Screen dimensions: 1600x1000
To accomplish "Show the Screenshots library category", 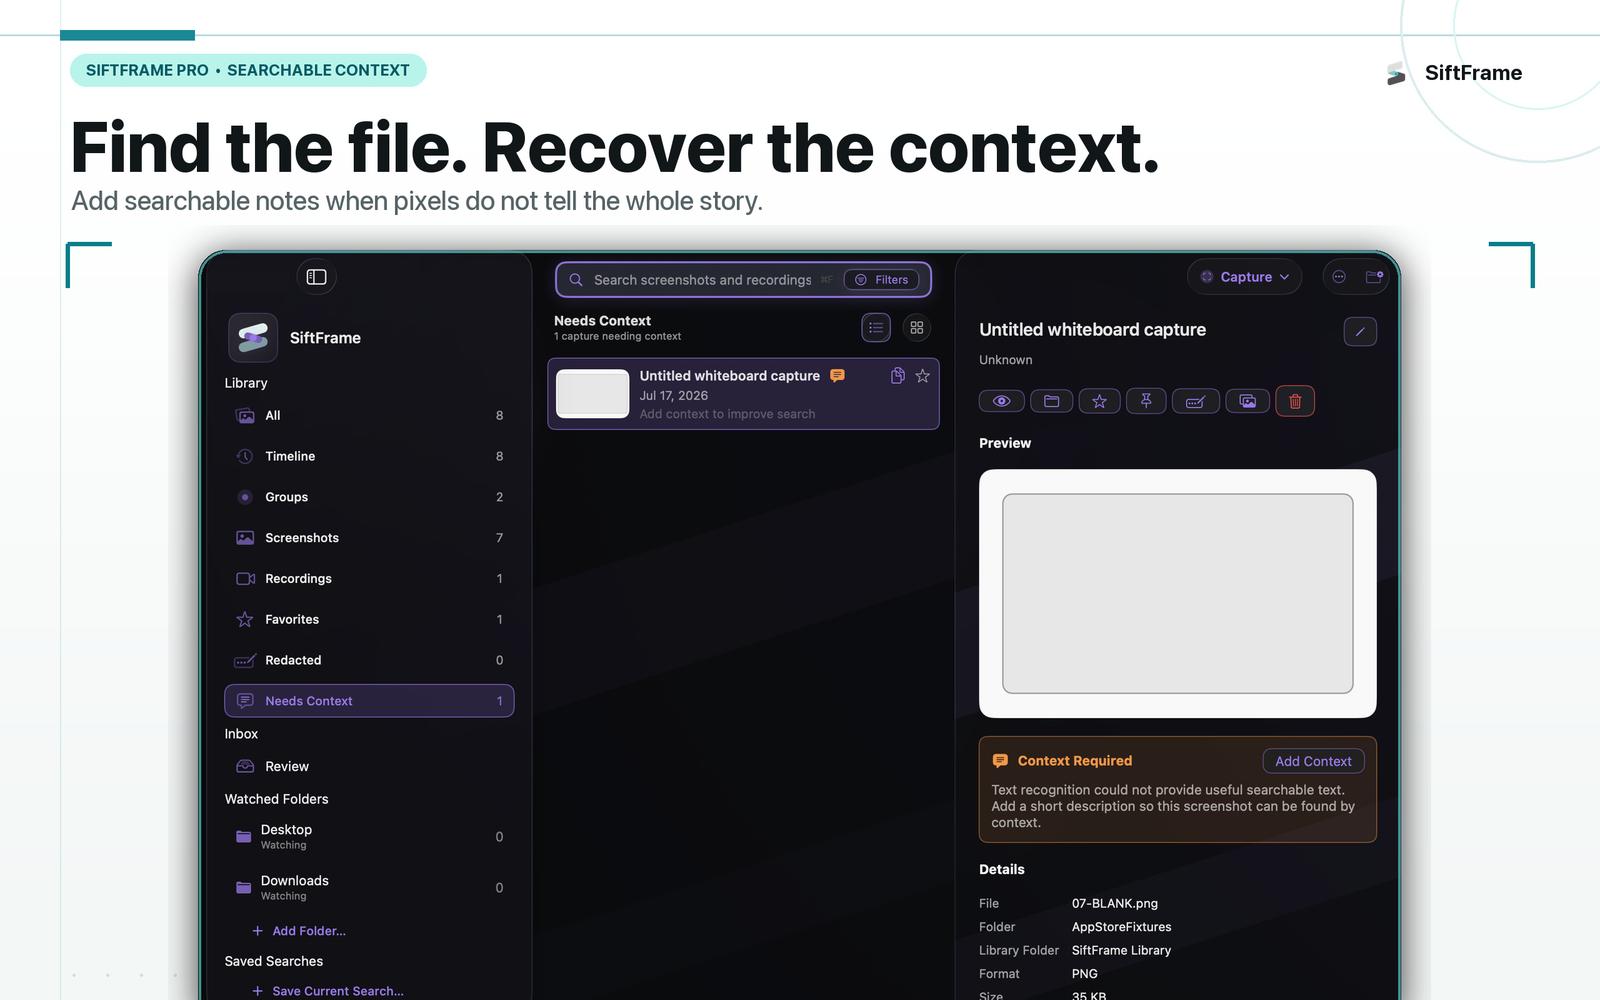I will tap(369, 538).
